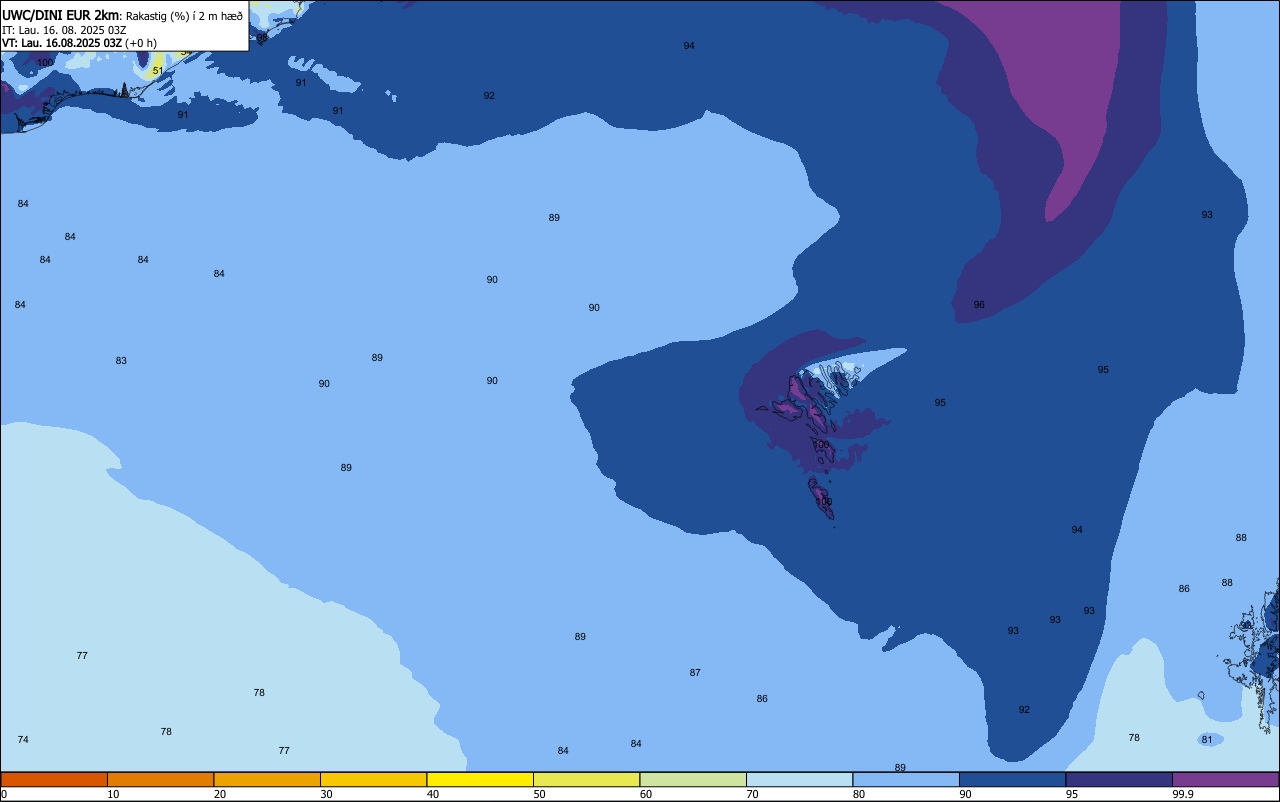Click the pale blue 70–80 legend swatch

tap(799, 779)
